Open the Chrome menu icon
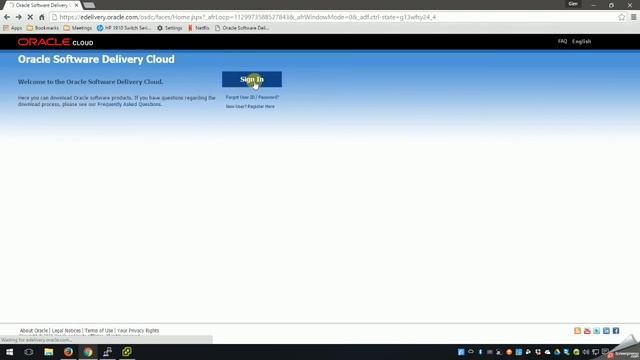 [x=633, y=17]
